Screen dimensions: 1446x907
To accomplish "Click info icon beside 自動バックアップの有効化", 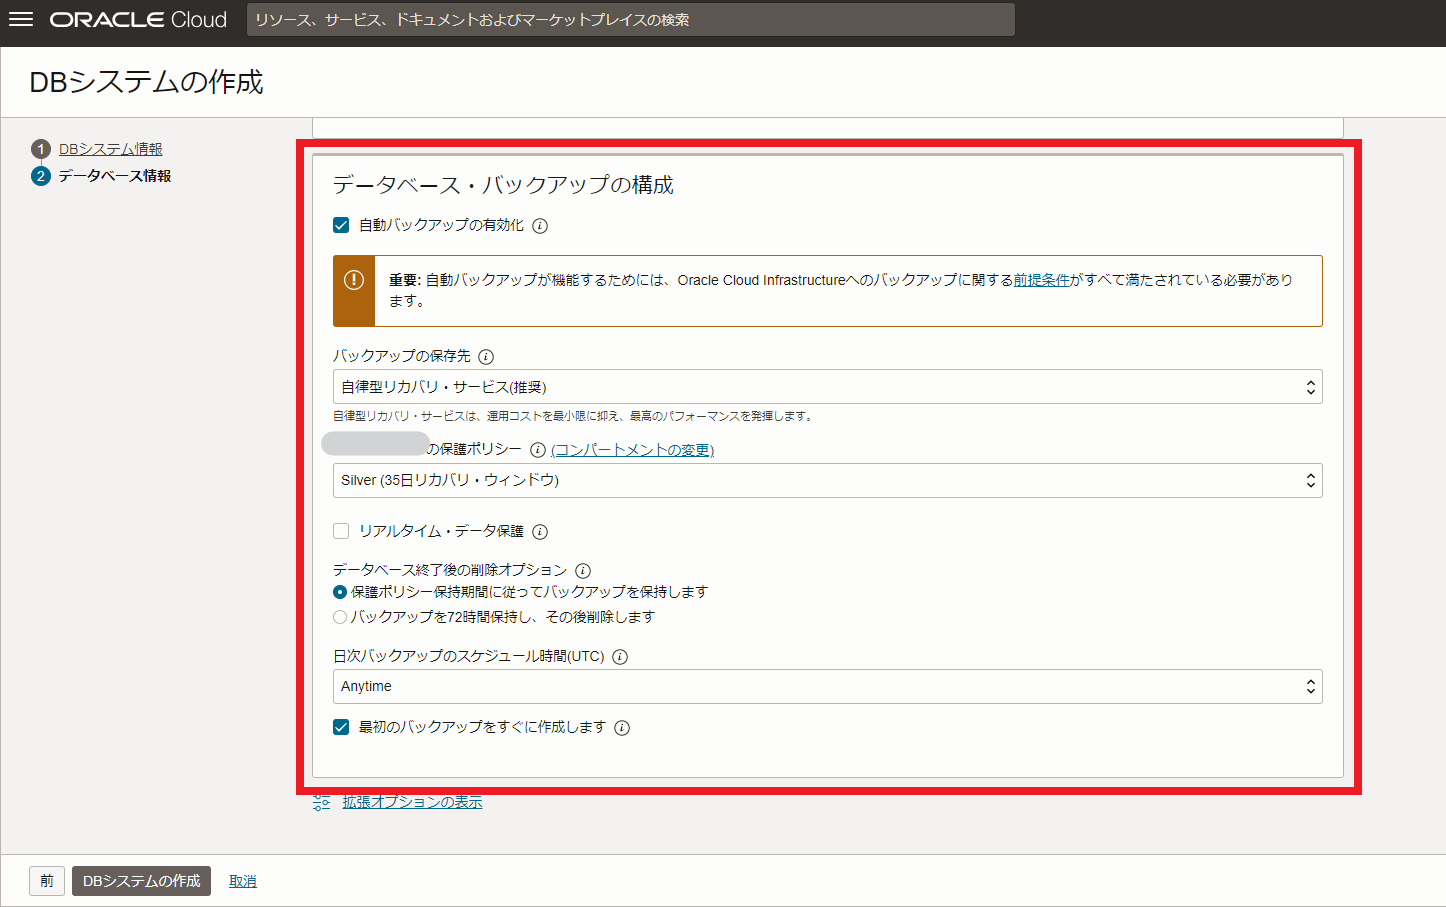I will pyautogui.click(x=540, y=226).
